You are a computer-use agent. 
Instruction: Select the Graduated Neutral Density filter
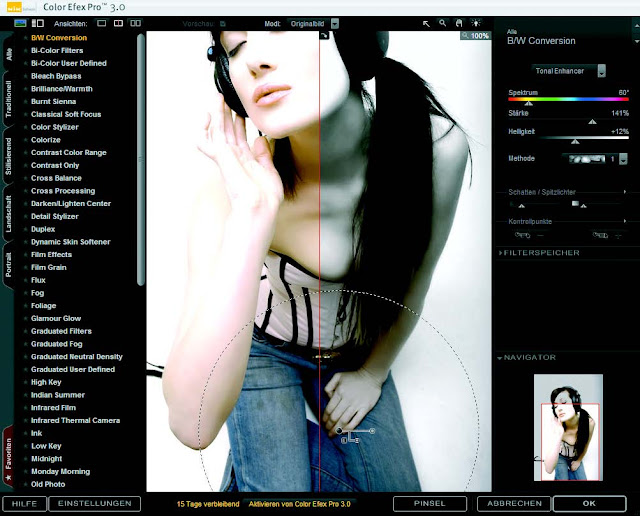point(77,357)
